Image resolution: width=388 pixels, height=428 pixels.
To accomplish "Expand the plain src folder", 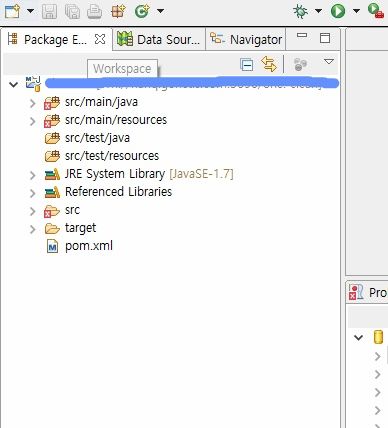I will click(32, 211).
